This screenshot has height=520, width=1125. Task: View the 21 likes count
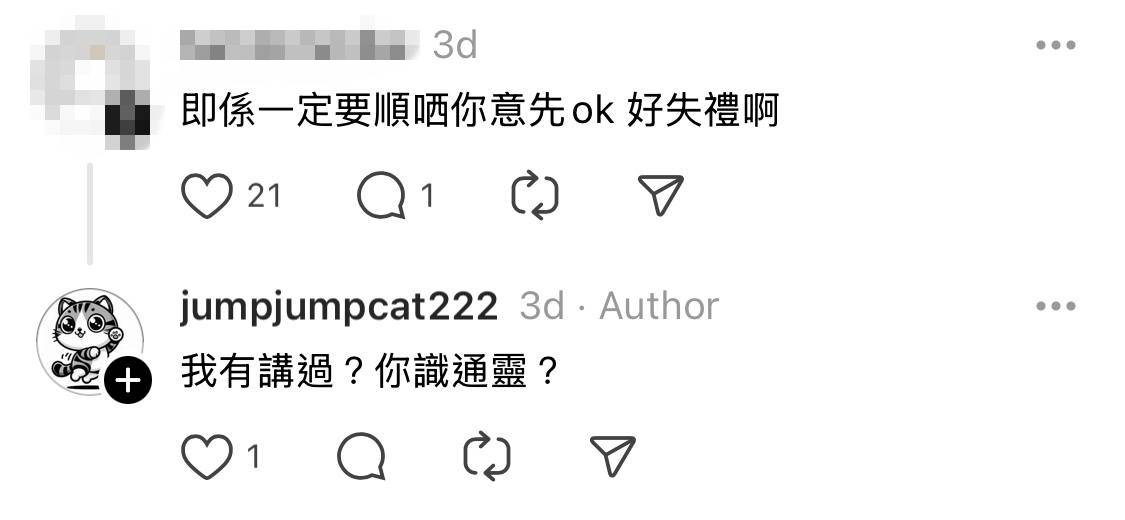pos(264,196)
